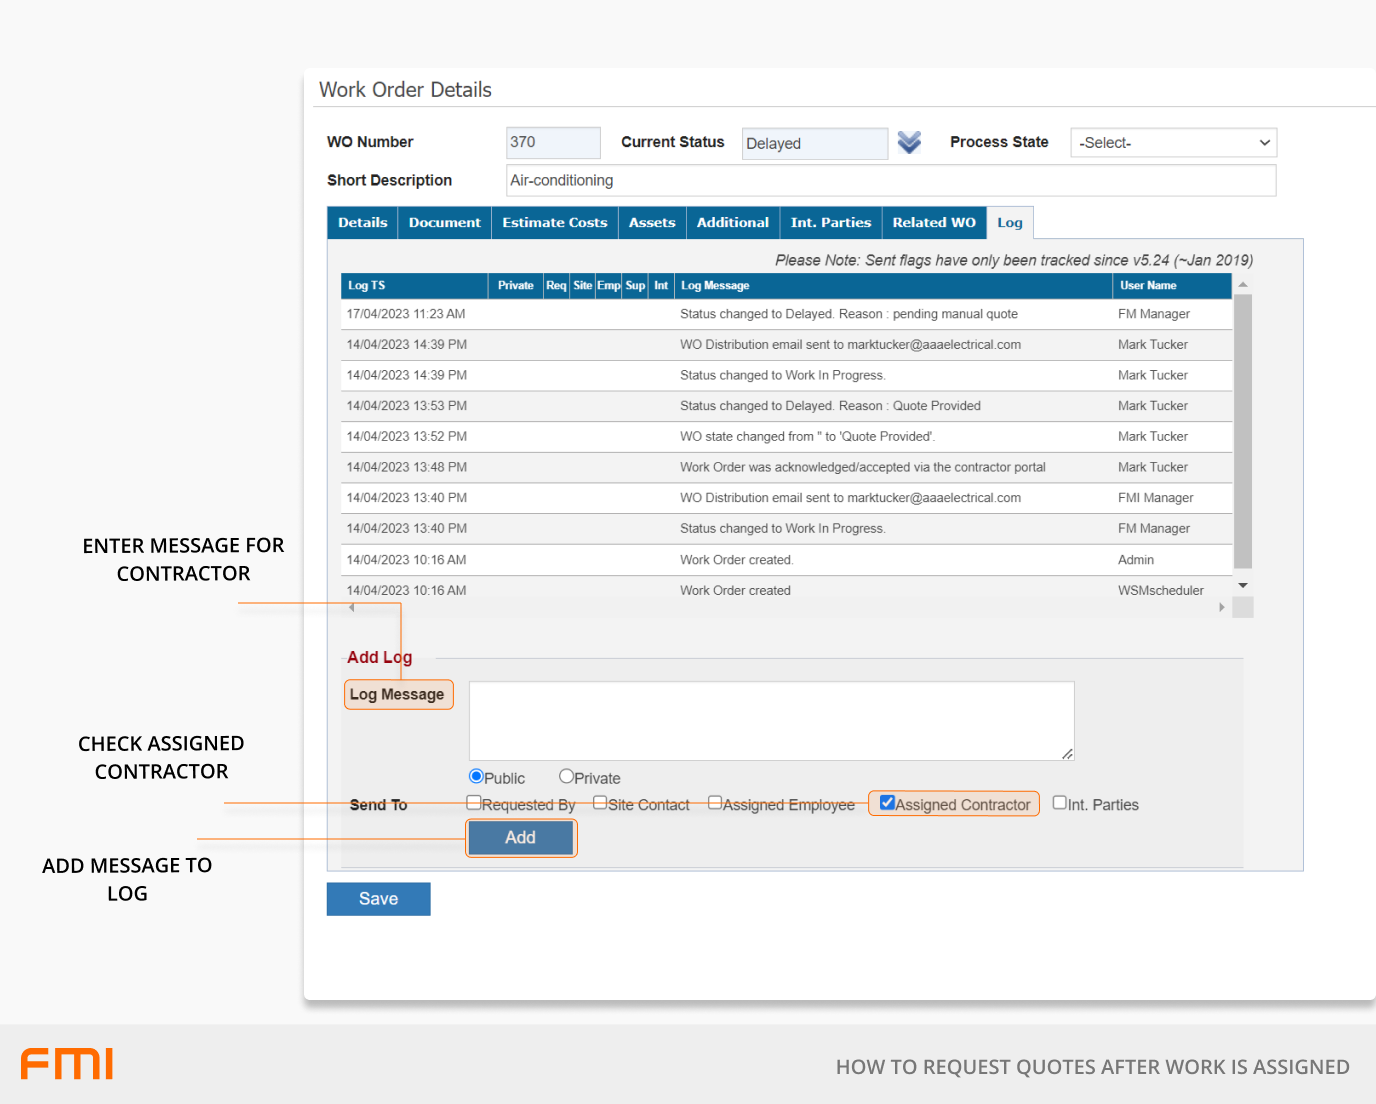This screenshot has width=1376, height=1104.
Task: Check the Requested By checkbox
Action: [x=474, y=803]
